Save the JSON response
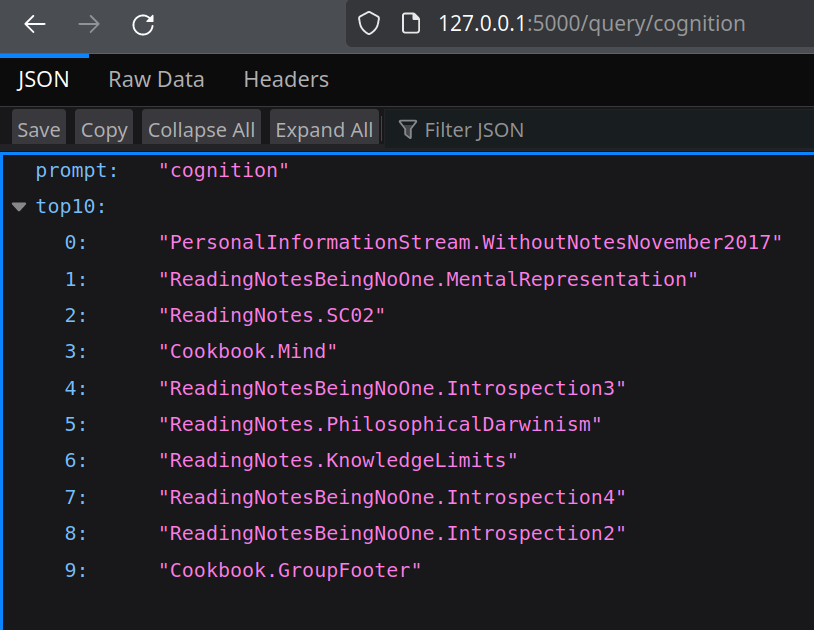 click(x=39, y=127)
